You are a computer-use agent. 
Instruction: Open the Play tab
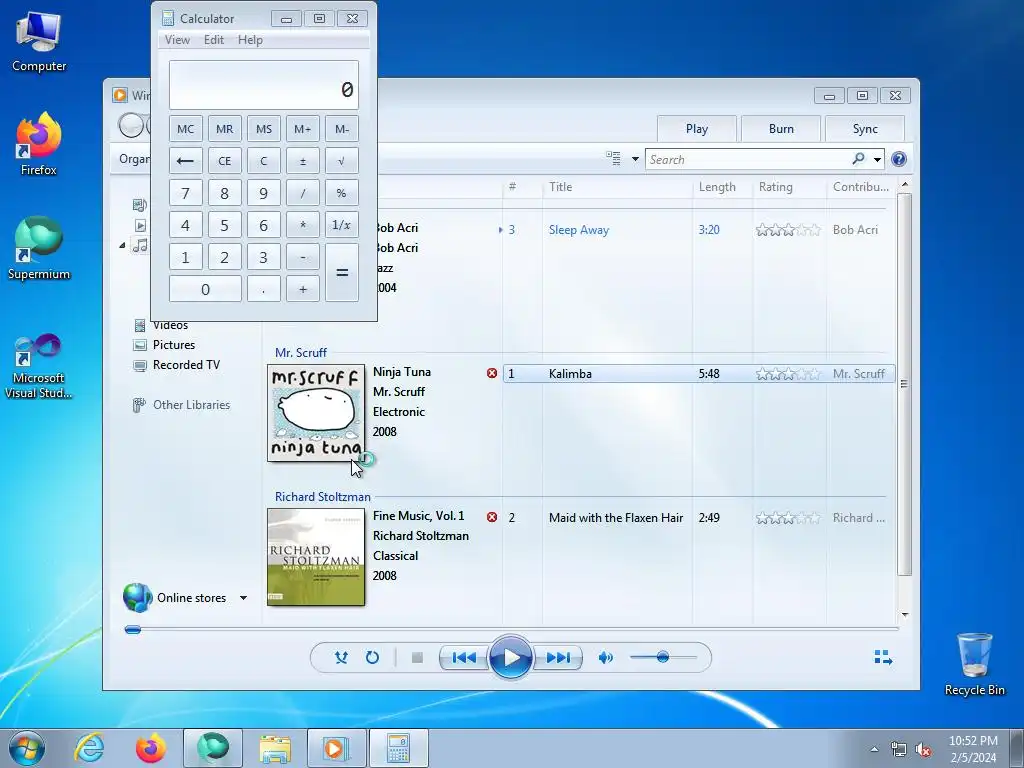click(x=697, y=129)
